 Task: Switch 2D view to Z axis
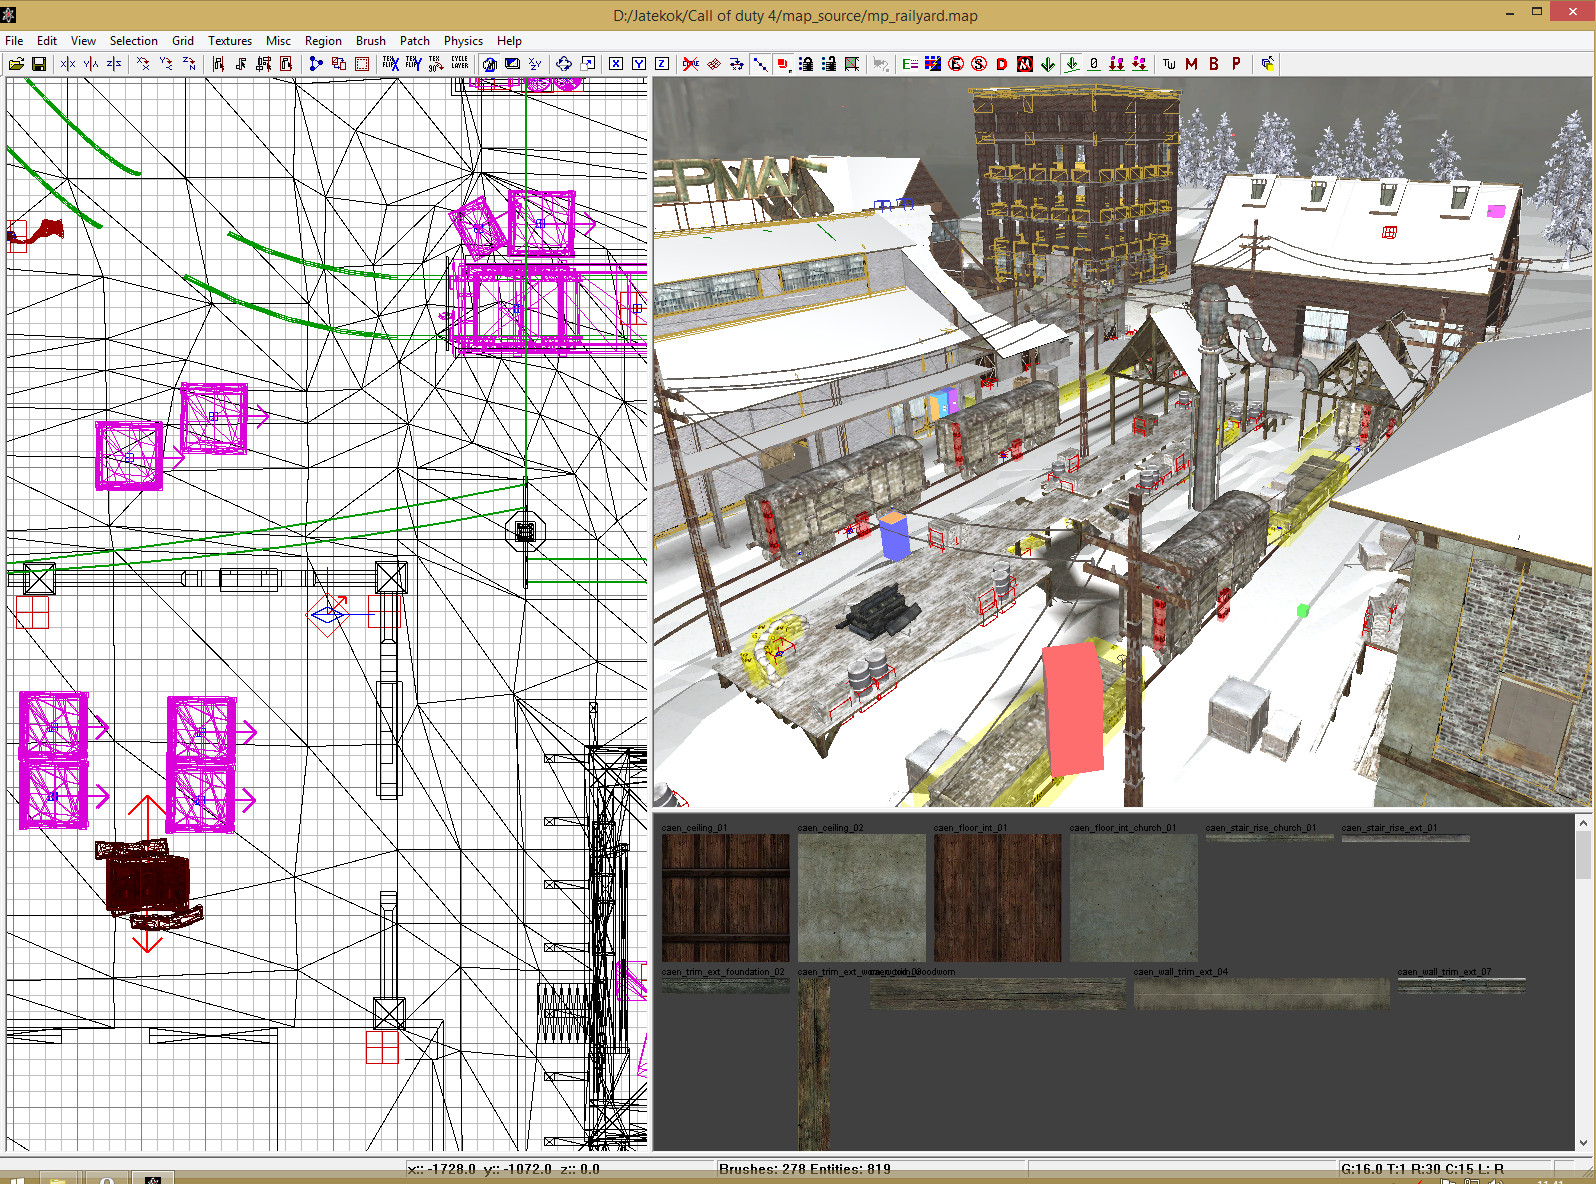coord(662,64)
